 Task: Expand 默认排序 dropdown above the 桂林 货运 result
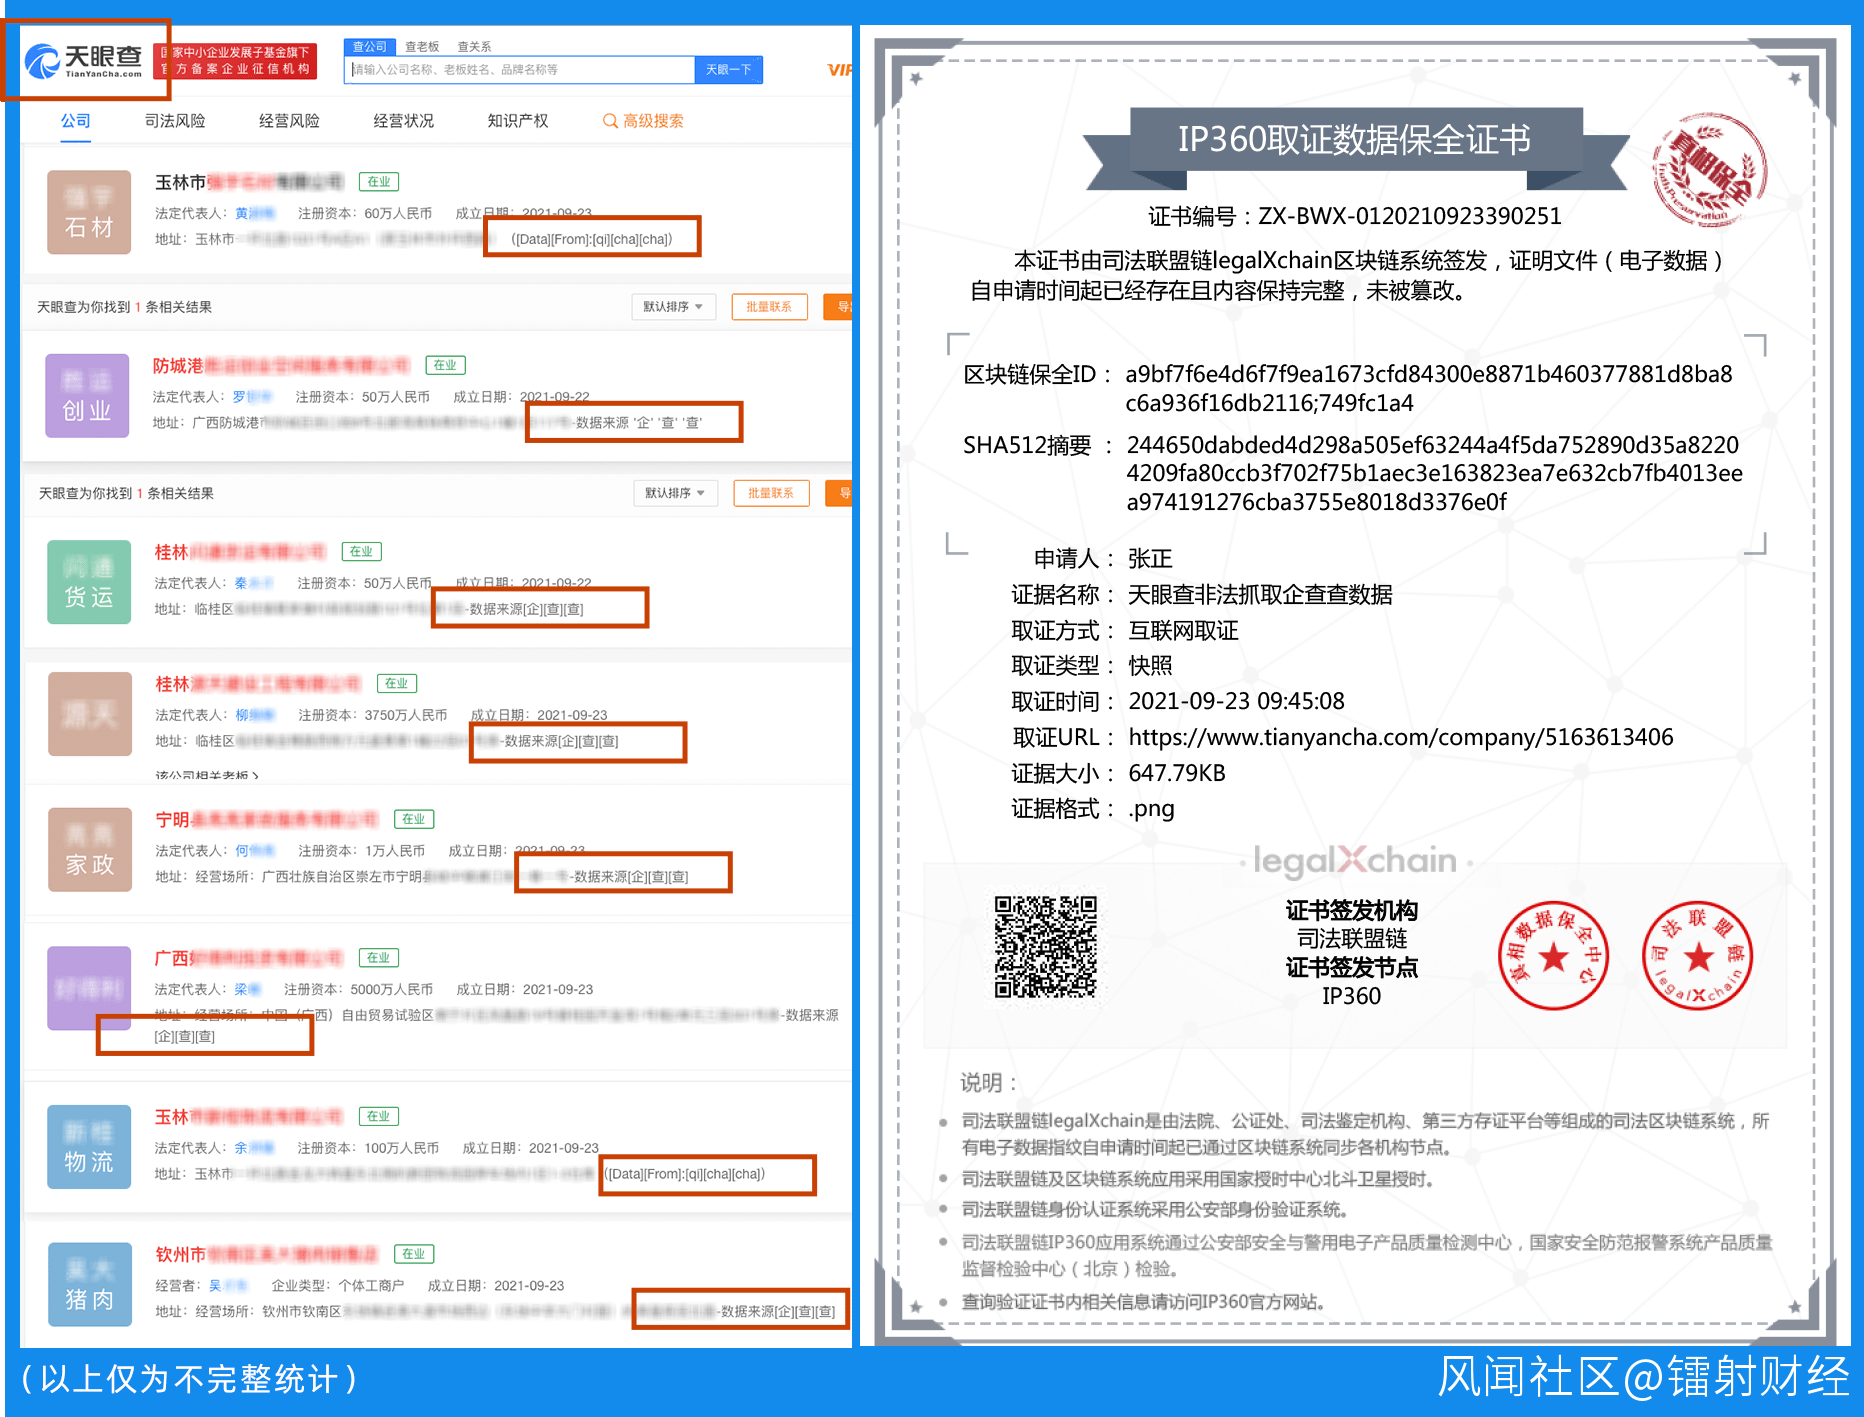coord(675,493)
